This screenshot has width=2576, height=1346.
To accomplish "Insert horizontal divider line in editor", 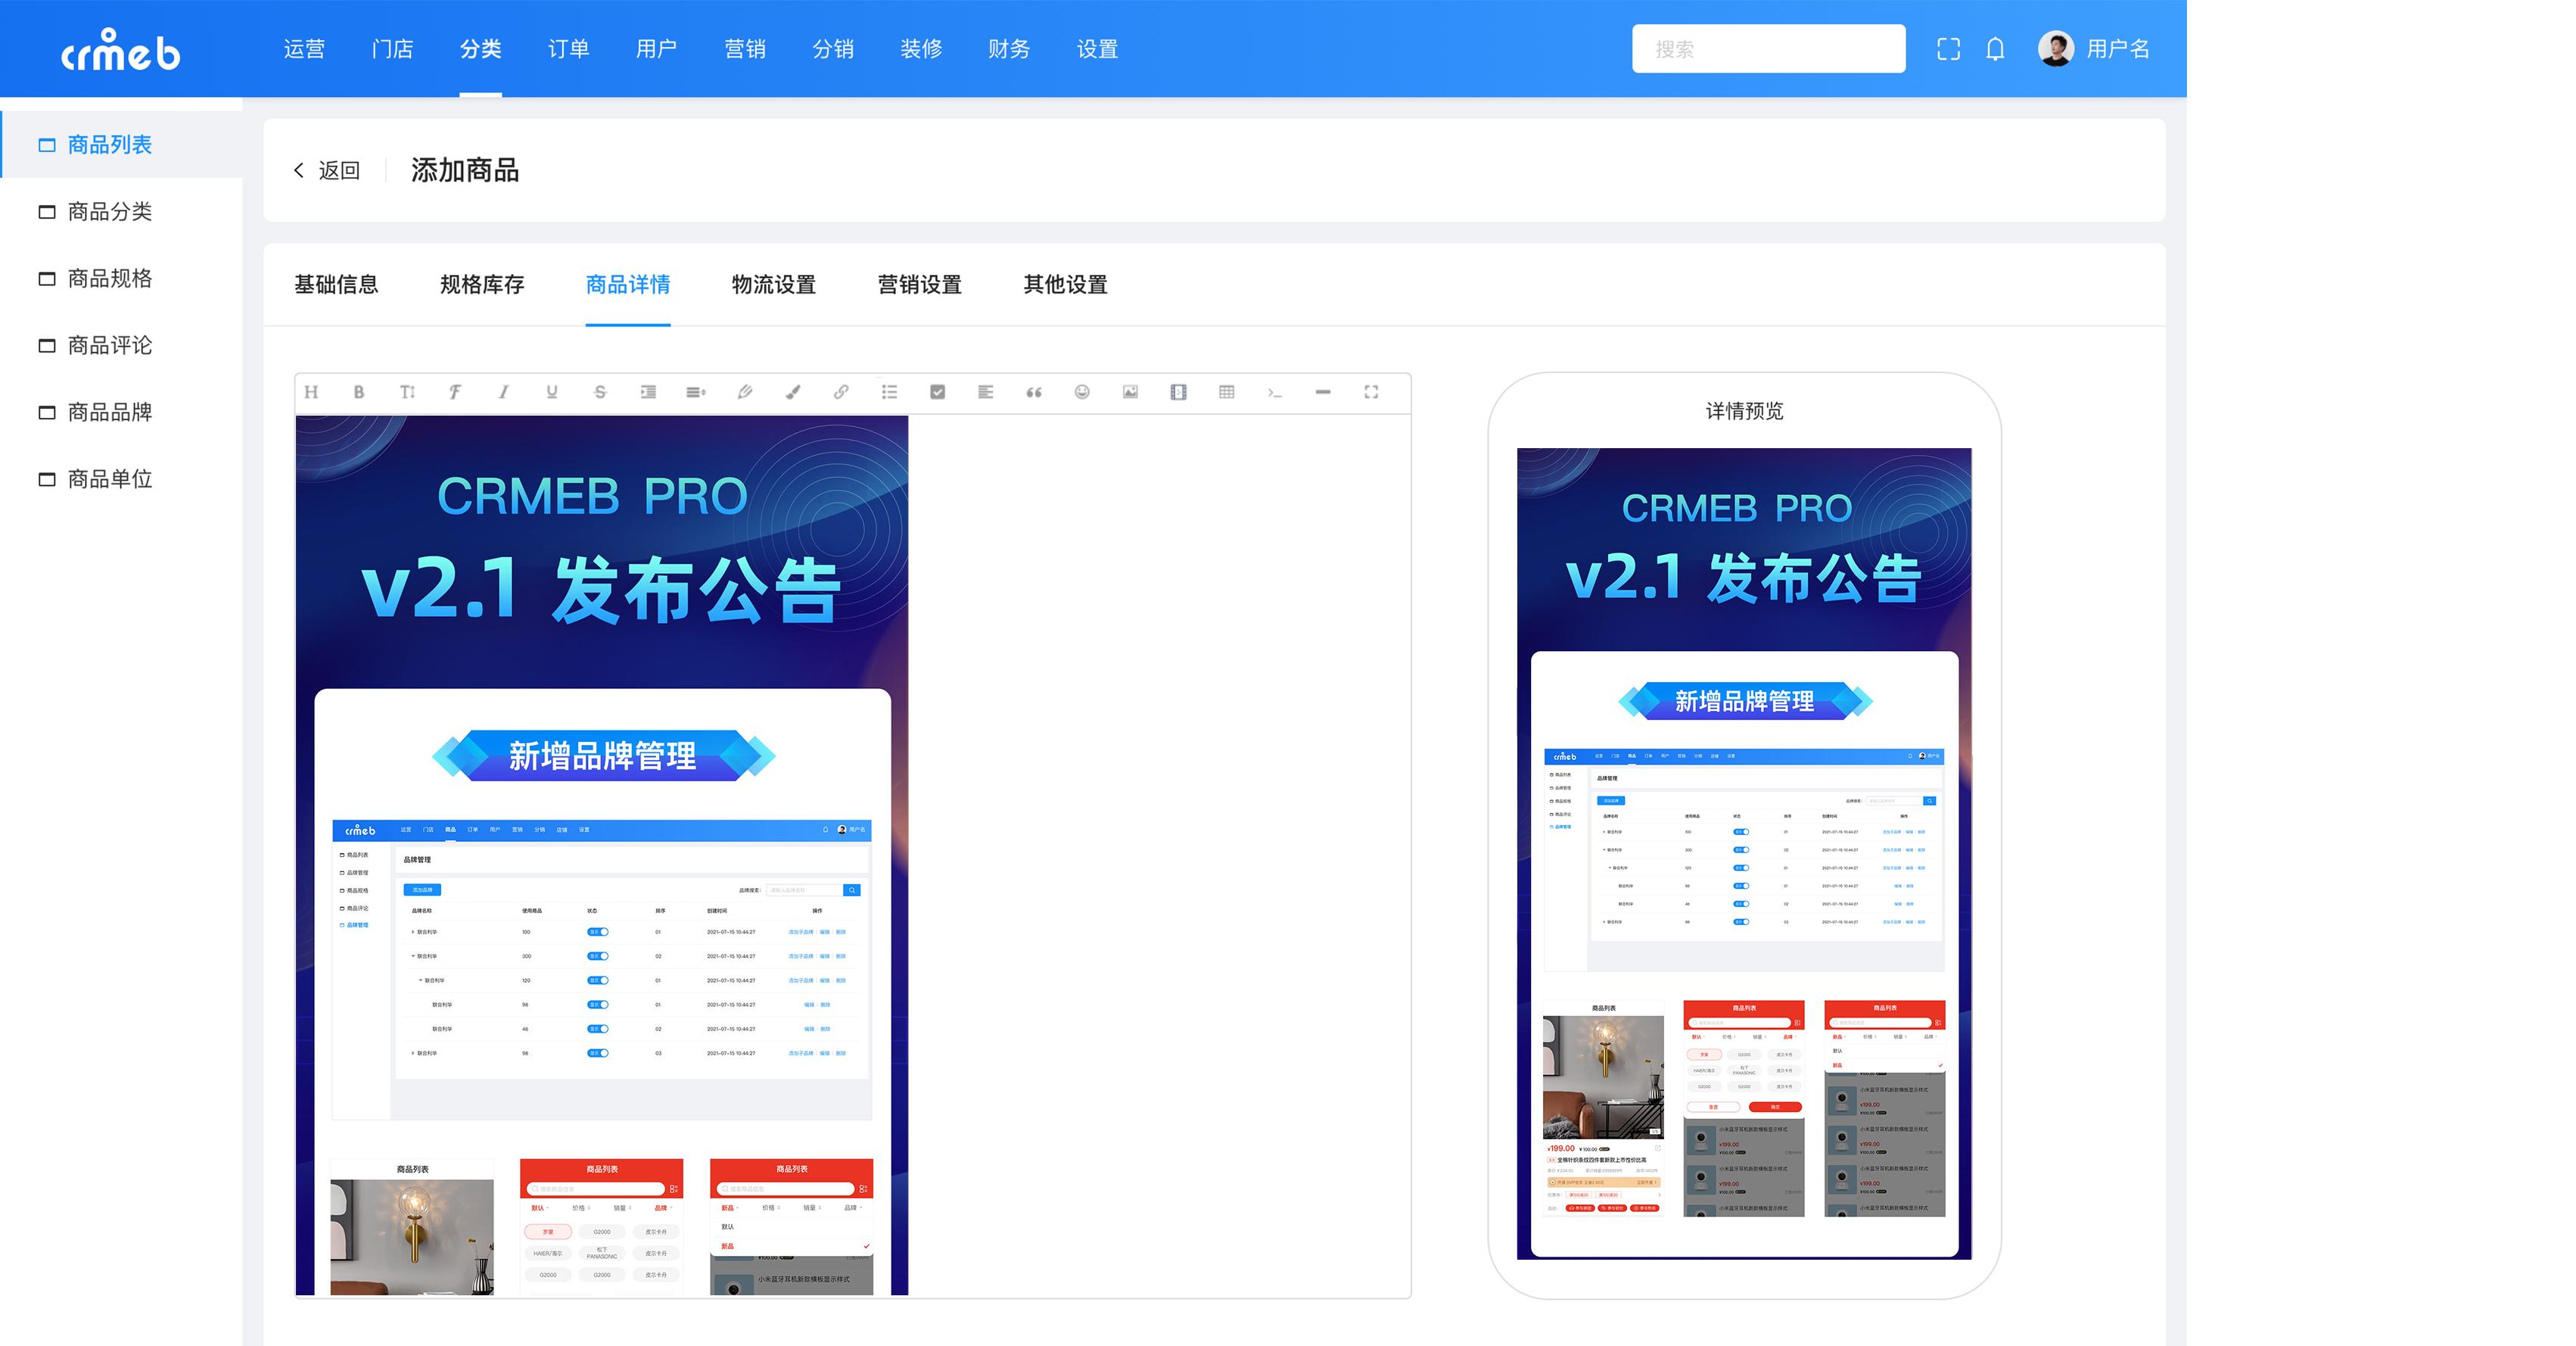I will point(1323,392).
